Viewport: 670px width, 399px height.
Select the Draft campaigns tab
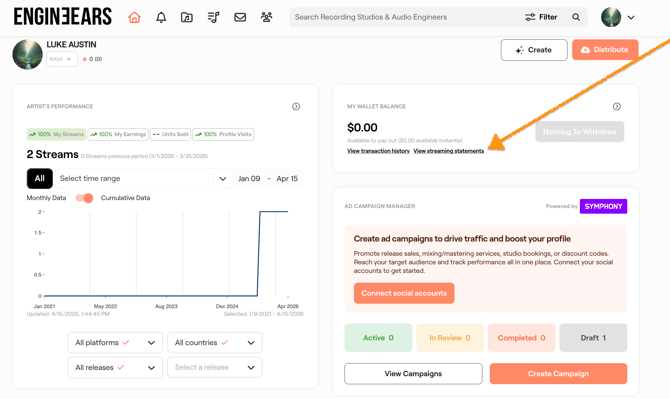pyautogui.click(x=593, y=337)
